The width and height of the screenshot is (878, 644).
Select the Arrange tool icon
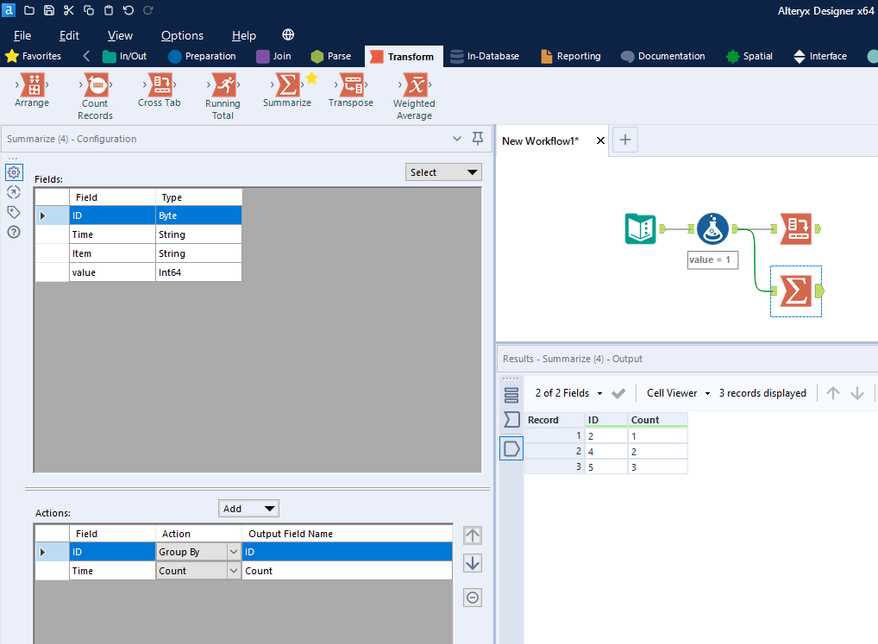click(x=32, y=86)
